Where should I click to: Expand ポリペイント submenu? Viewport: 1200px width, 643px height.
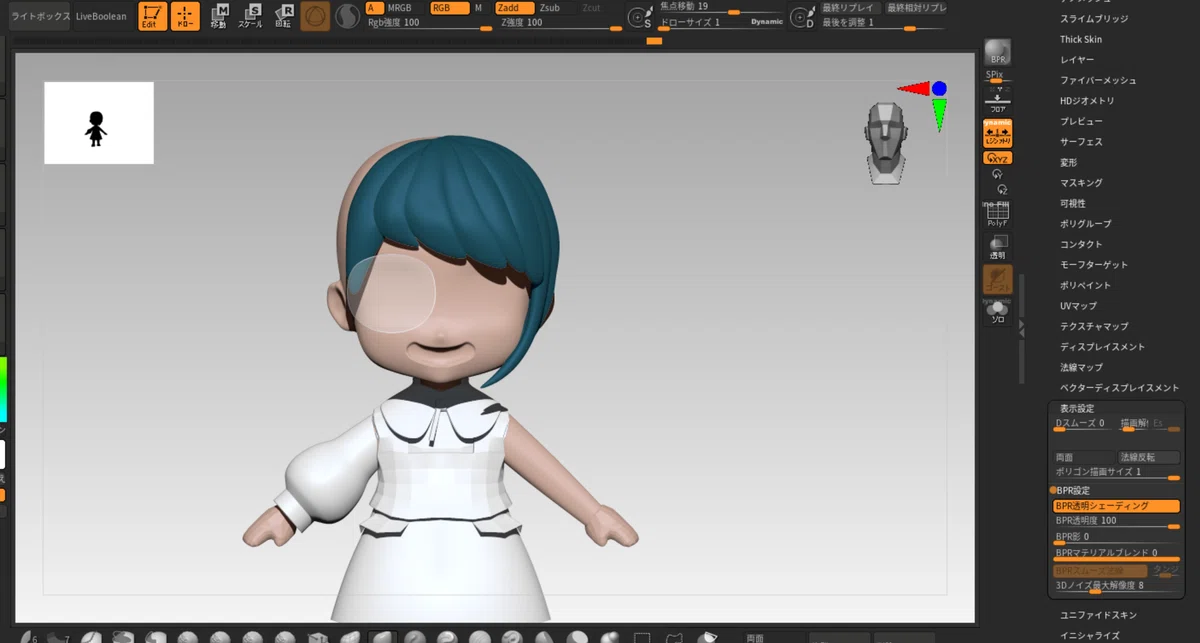[x=1085, y=285]
